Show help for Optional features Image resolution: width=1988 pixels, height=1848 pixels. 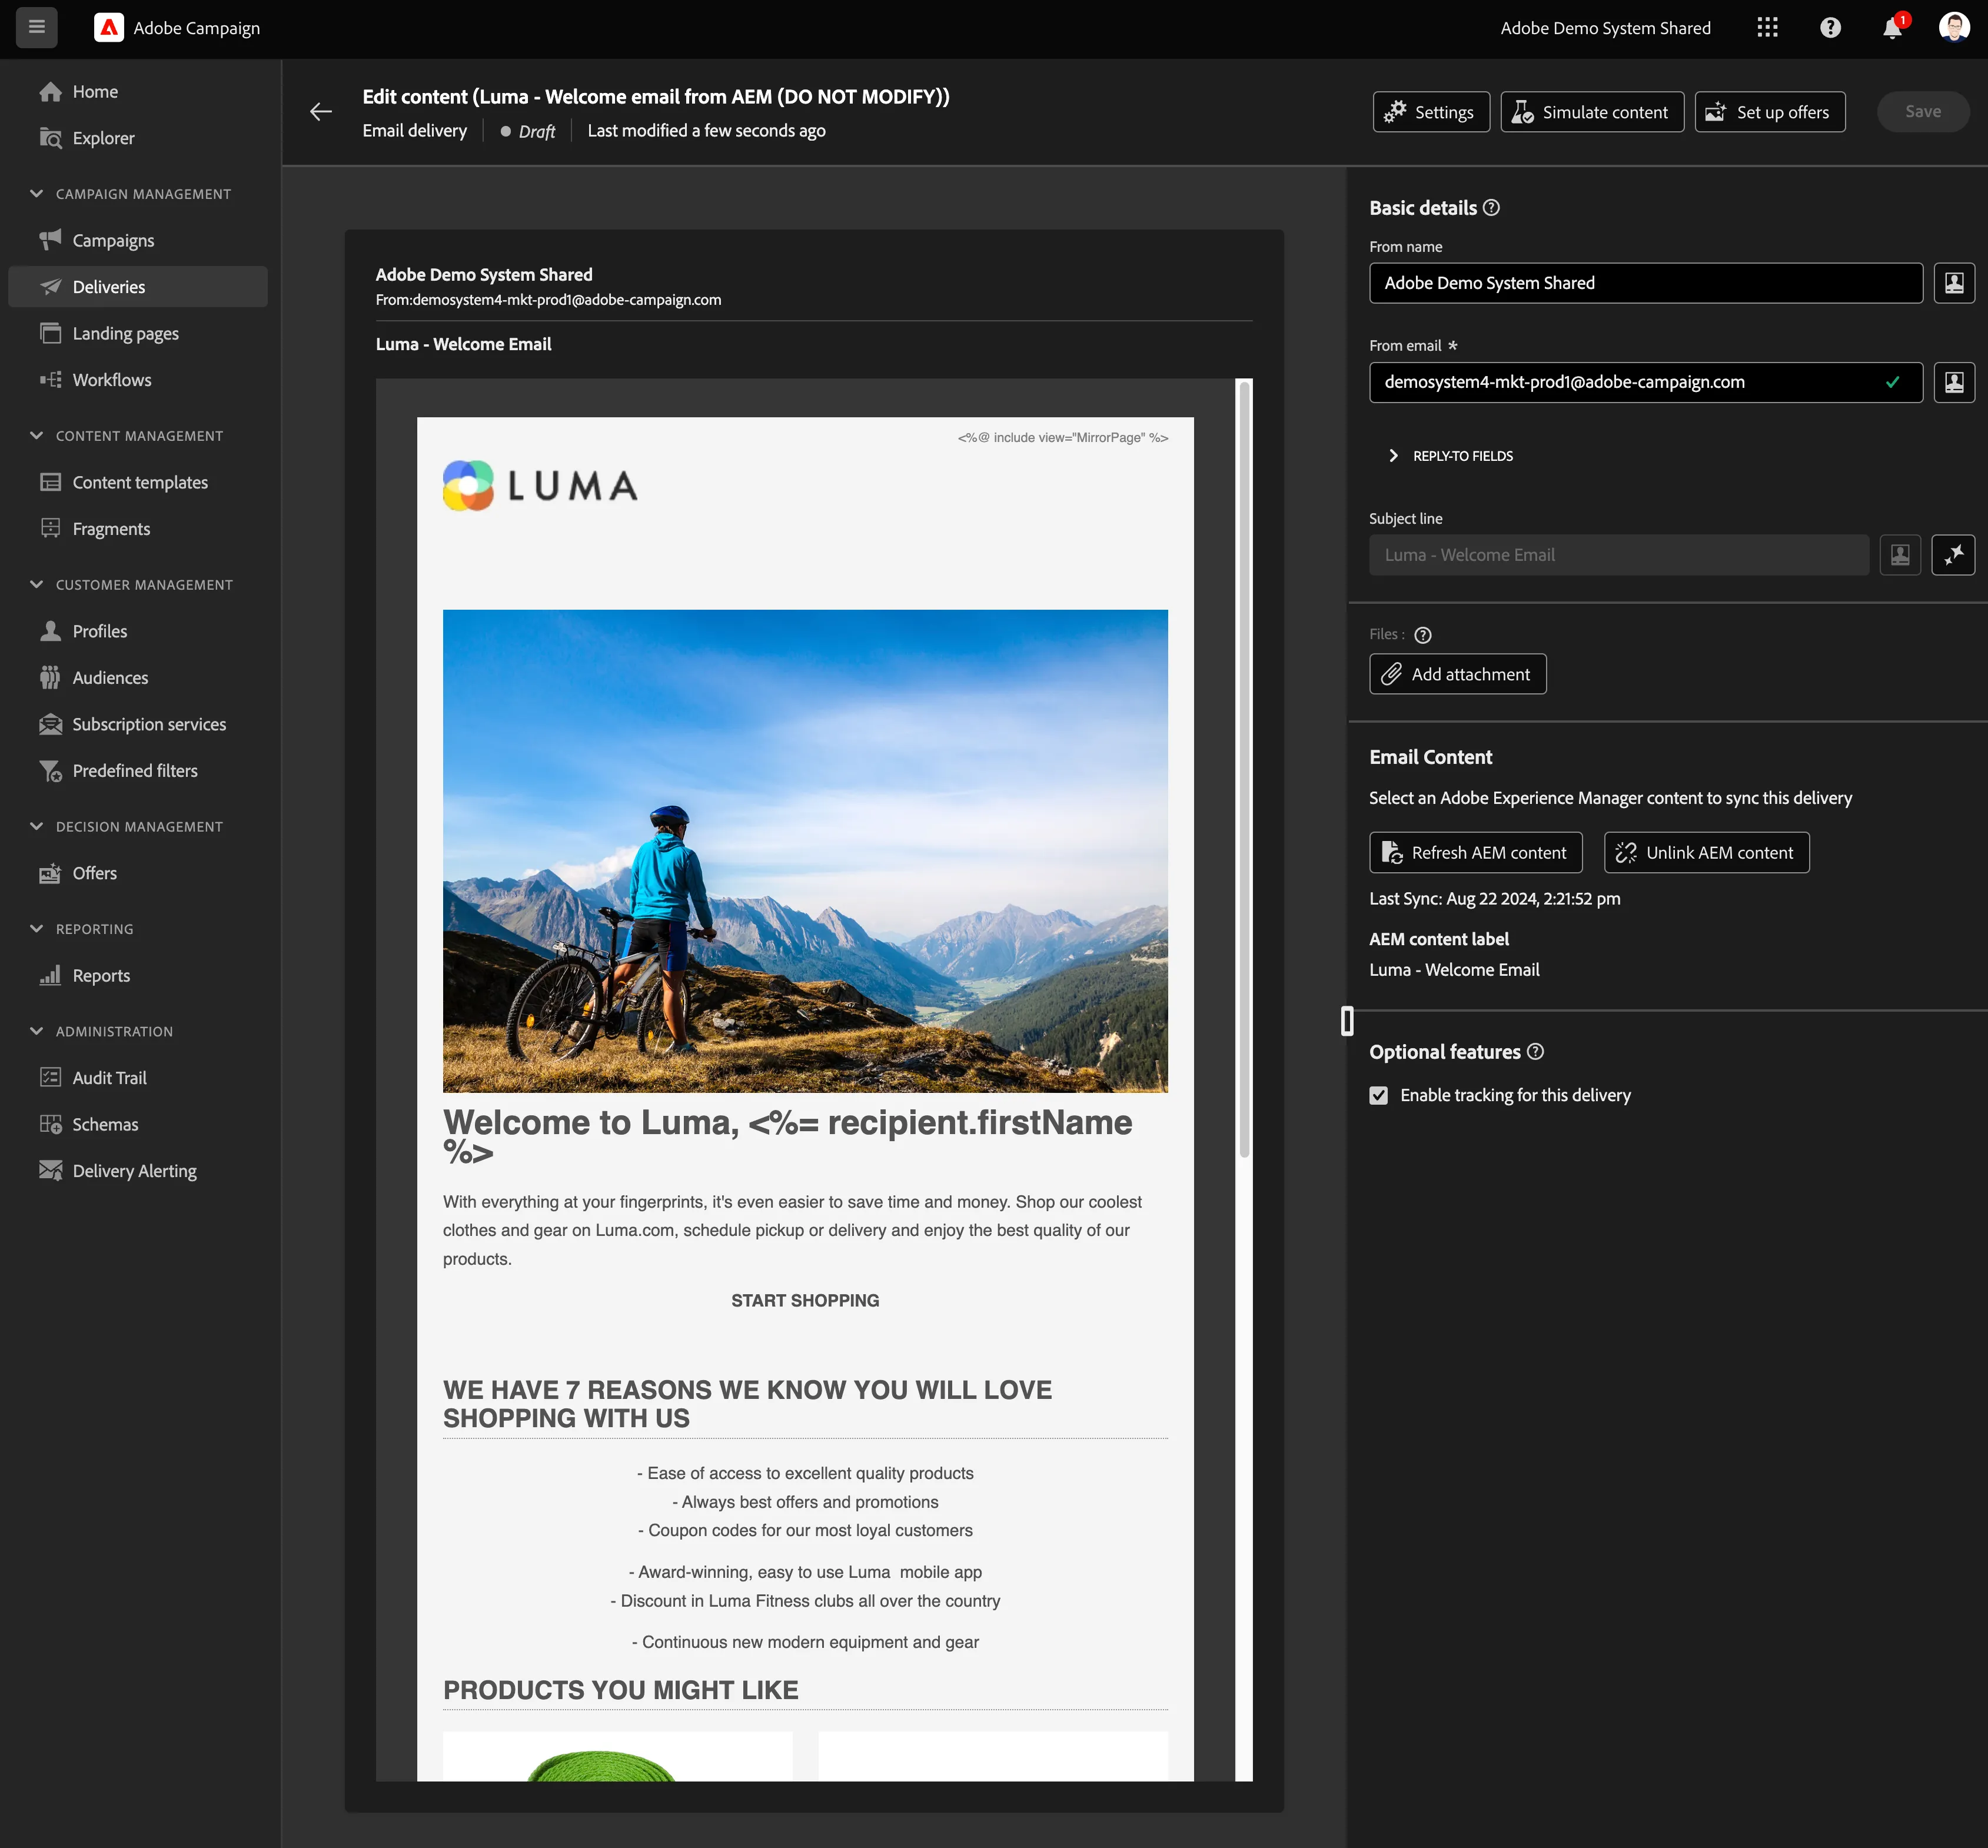pyautogui.click(x=1536, y=1052)
